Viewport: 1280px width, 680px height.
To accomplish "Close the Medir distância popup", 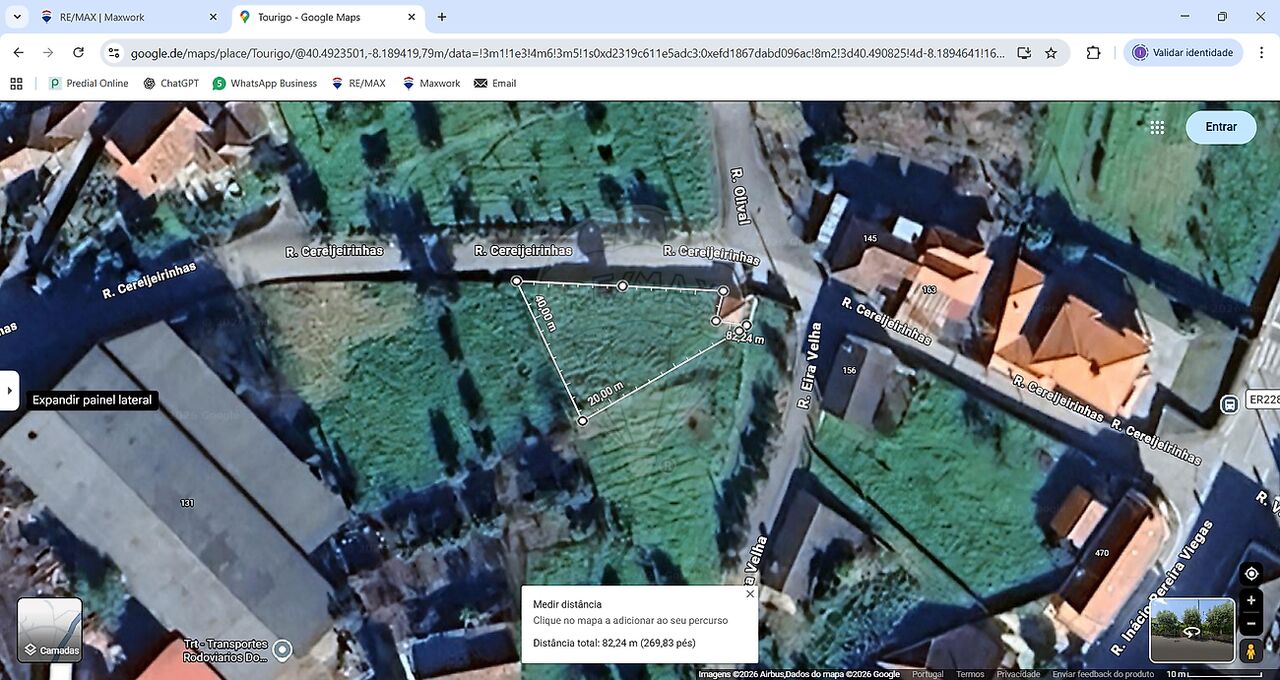I will click(750, 594).
